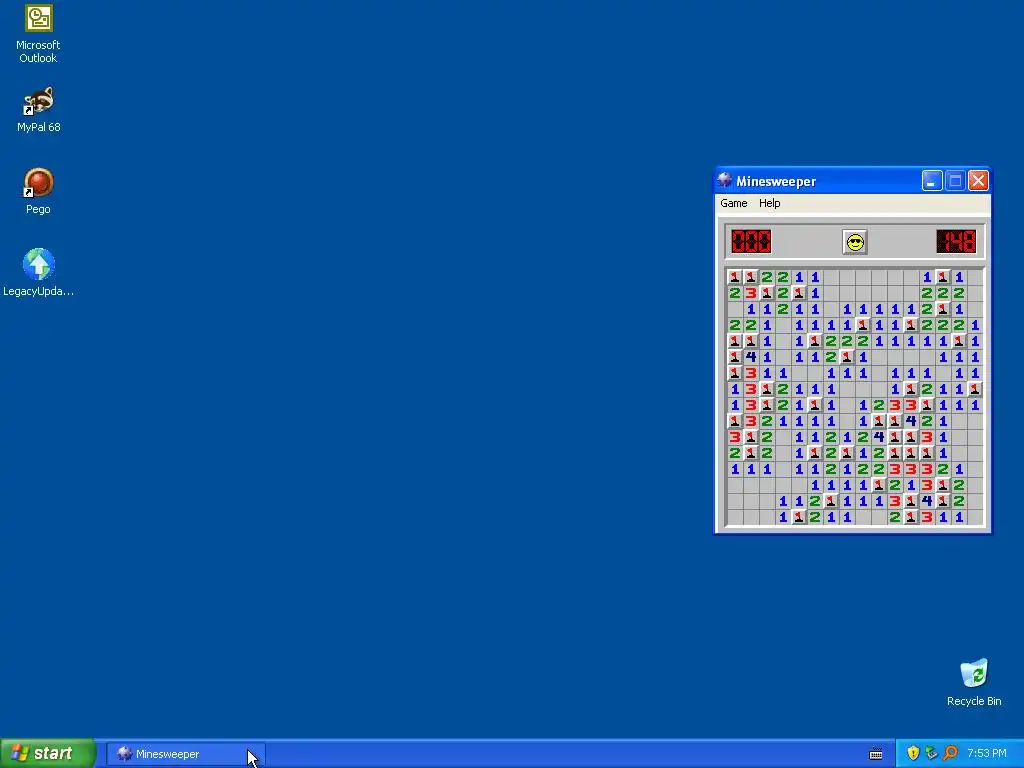Image resolution: width=1024 pixels, height=768 pixels.
Task: Select the Recycle Bin icon
Action: pos(974,682)
